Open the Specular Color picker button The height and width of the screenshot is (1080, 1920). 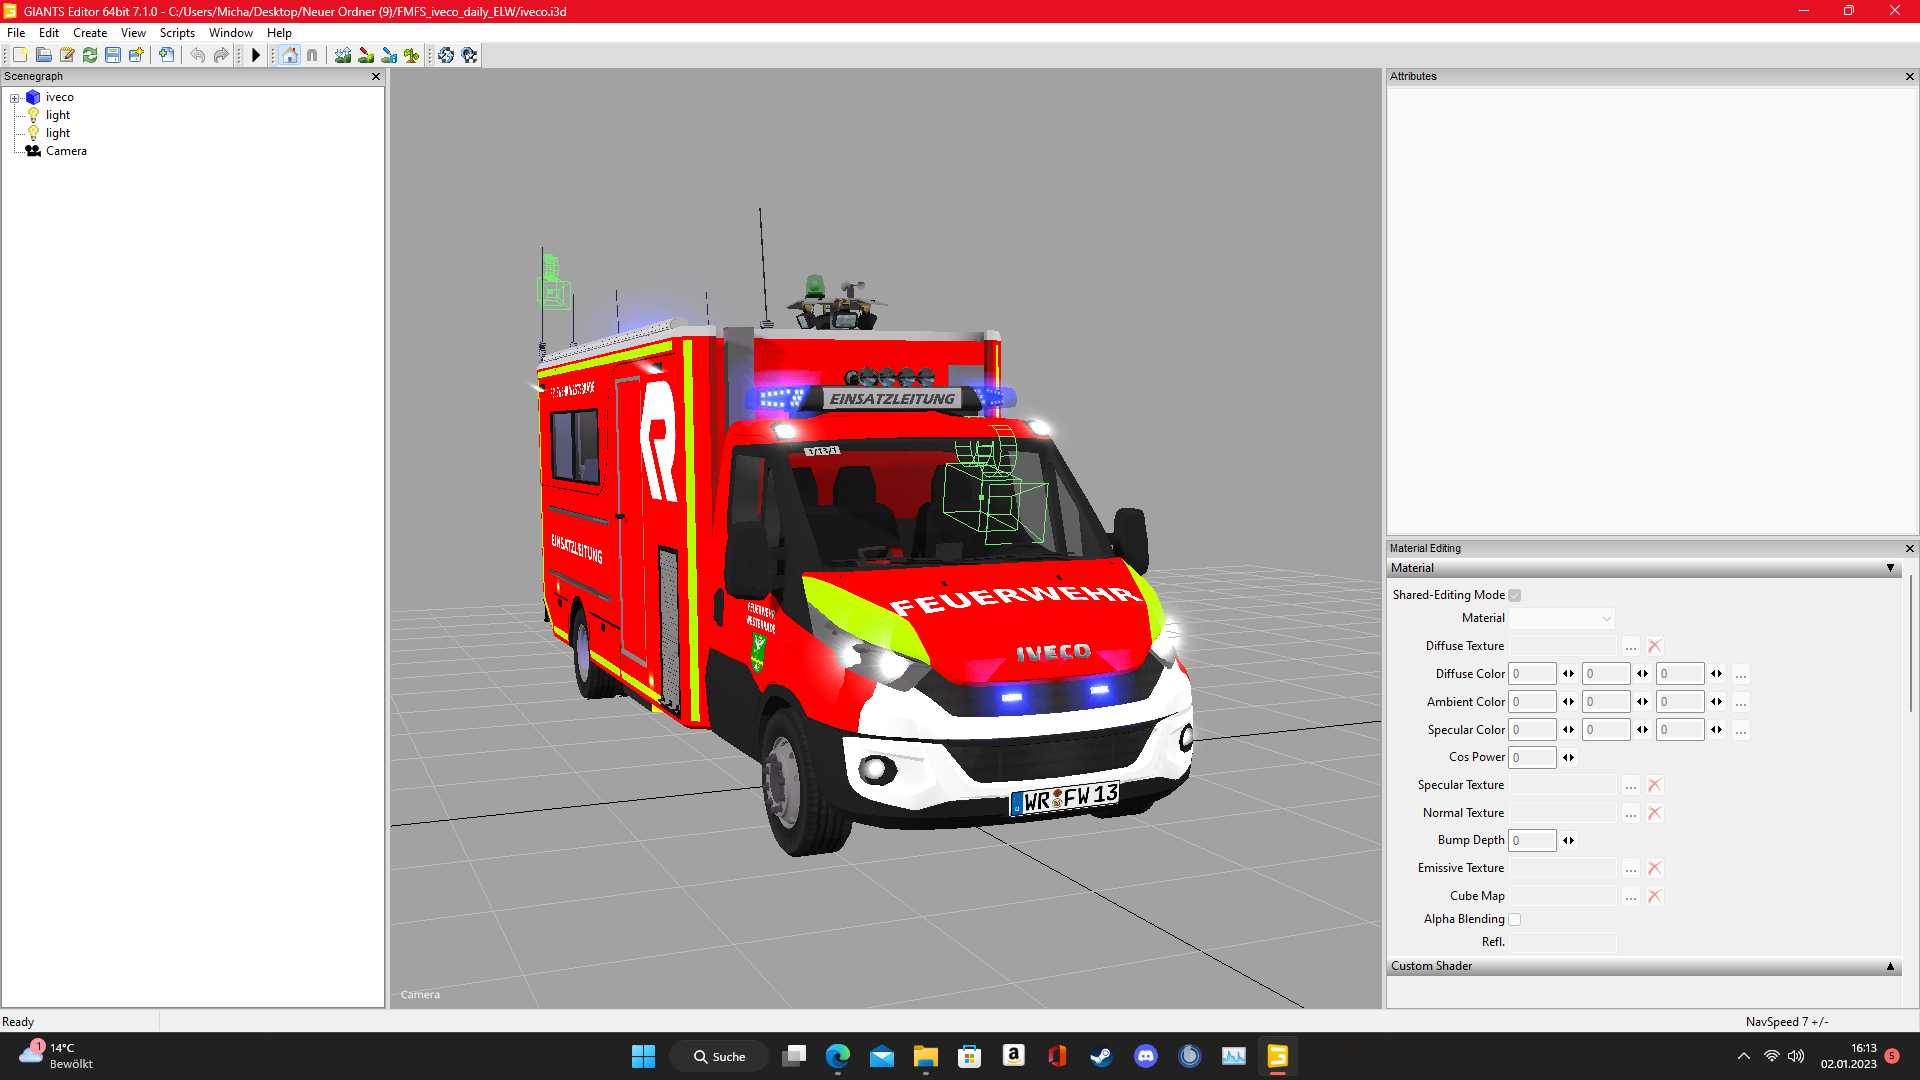point(1741,730)
